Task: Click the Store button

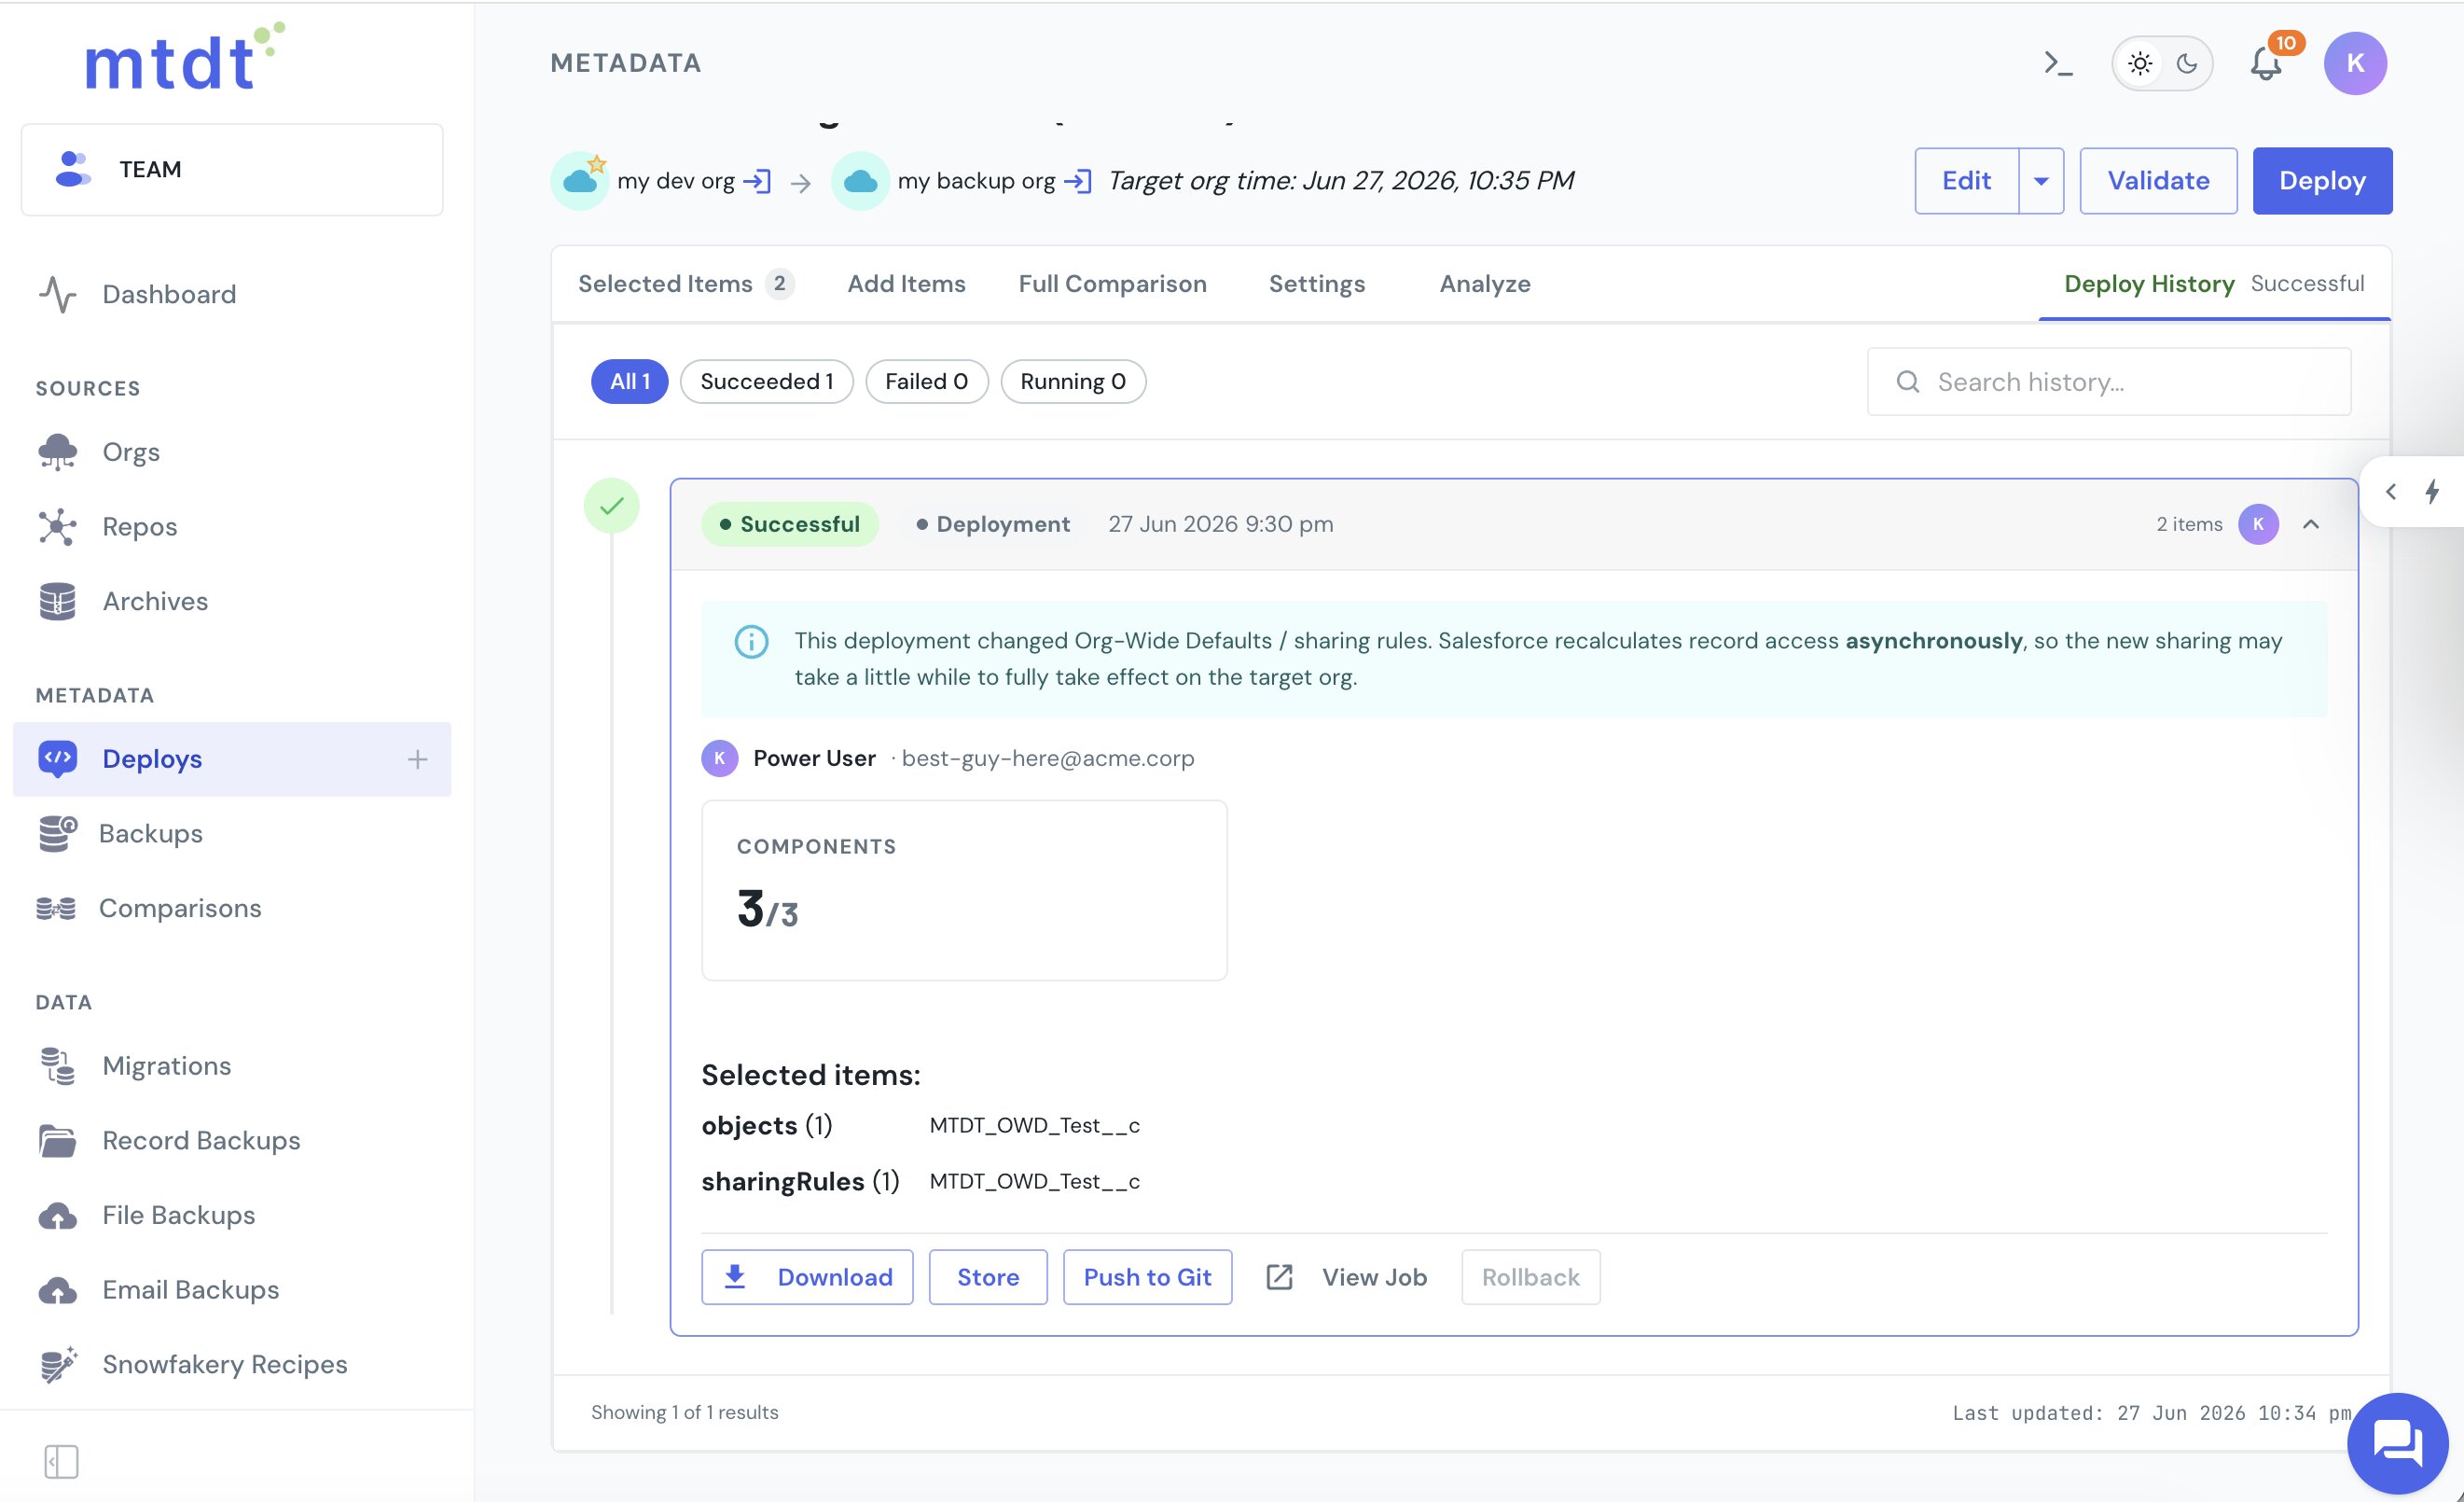Action: coord(987,1277)
